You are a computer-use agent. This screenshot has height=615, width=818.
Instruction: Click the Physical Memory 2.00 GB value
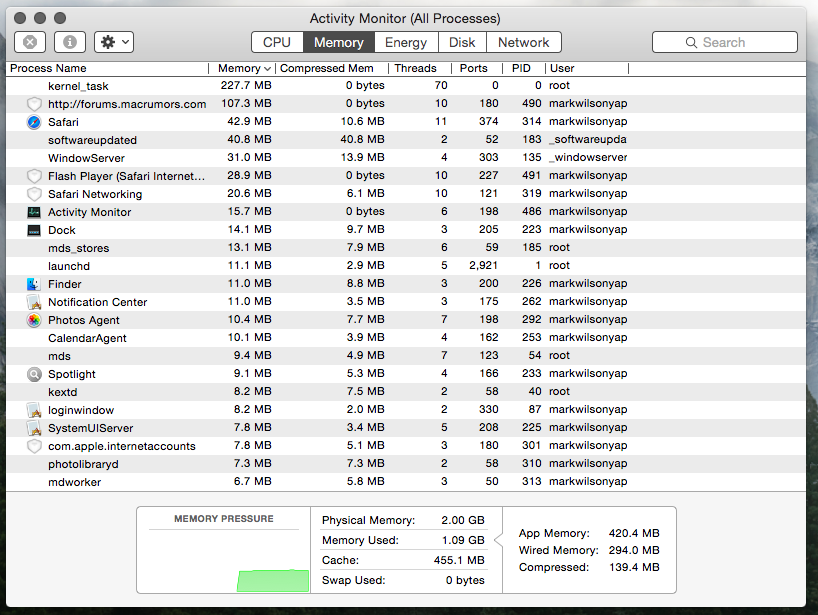[463, 520]
